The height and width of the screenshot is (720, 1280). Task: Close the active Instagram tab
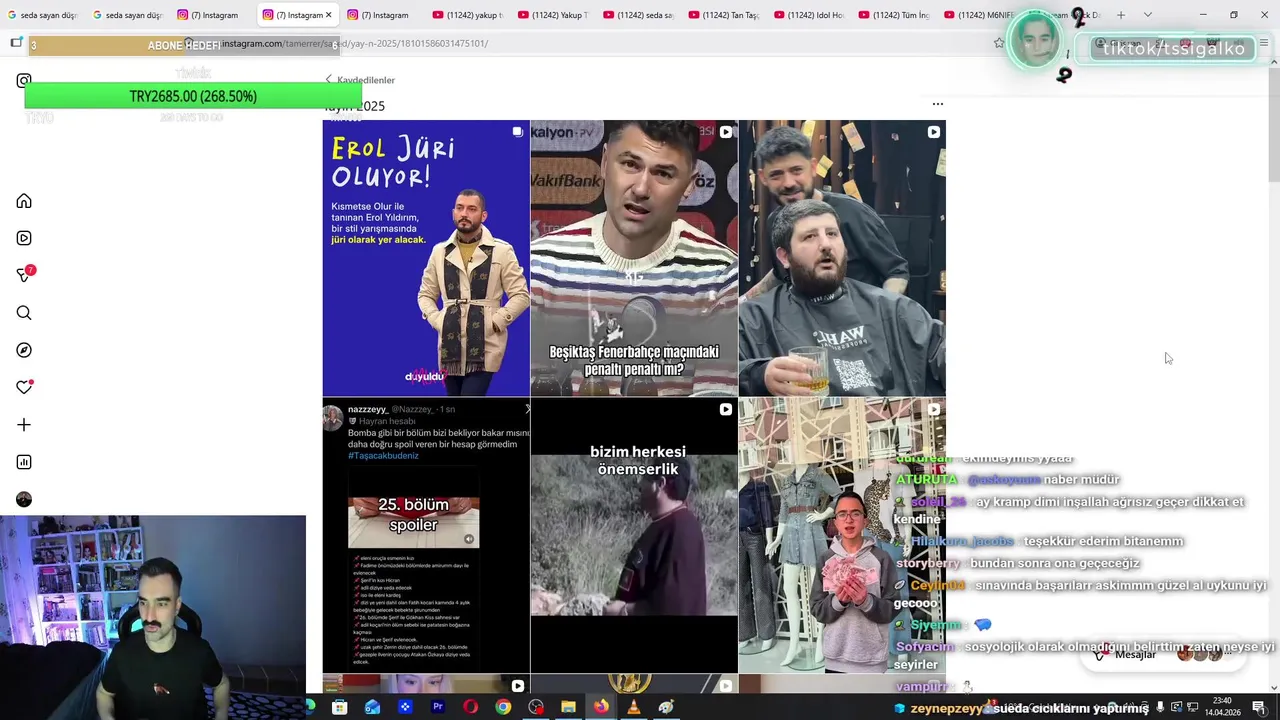coord(329,15)
